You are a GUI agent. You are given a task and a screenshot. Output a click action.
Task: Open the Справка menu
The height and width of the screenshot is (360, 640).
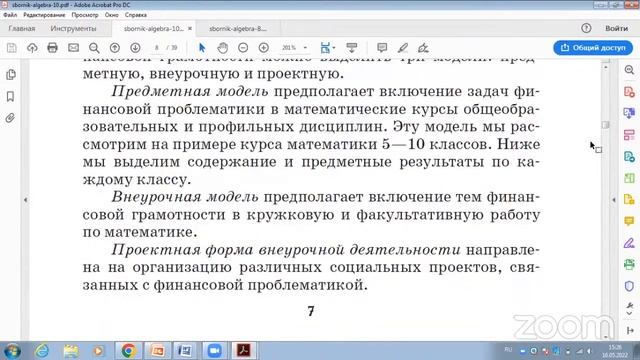click(136, 15)
